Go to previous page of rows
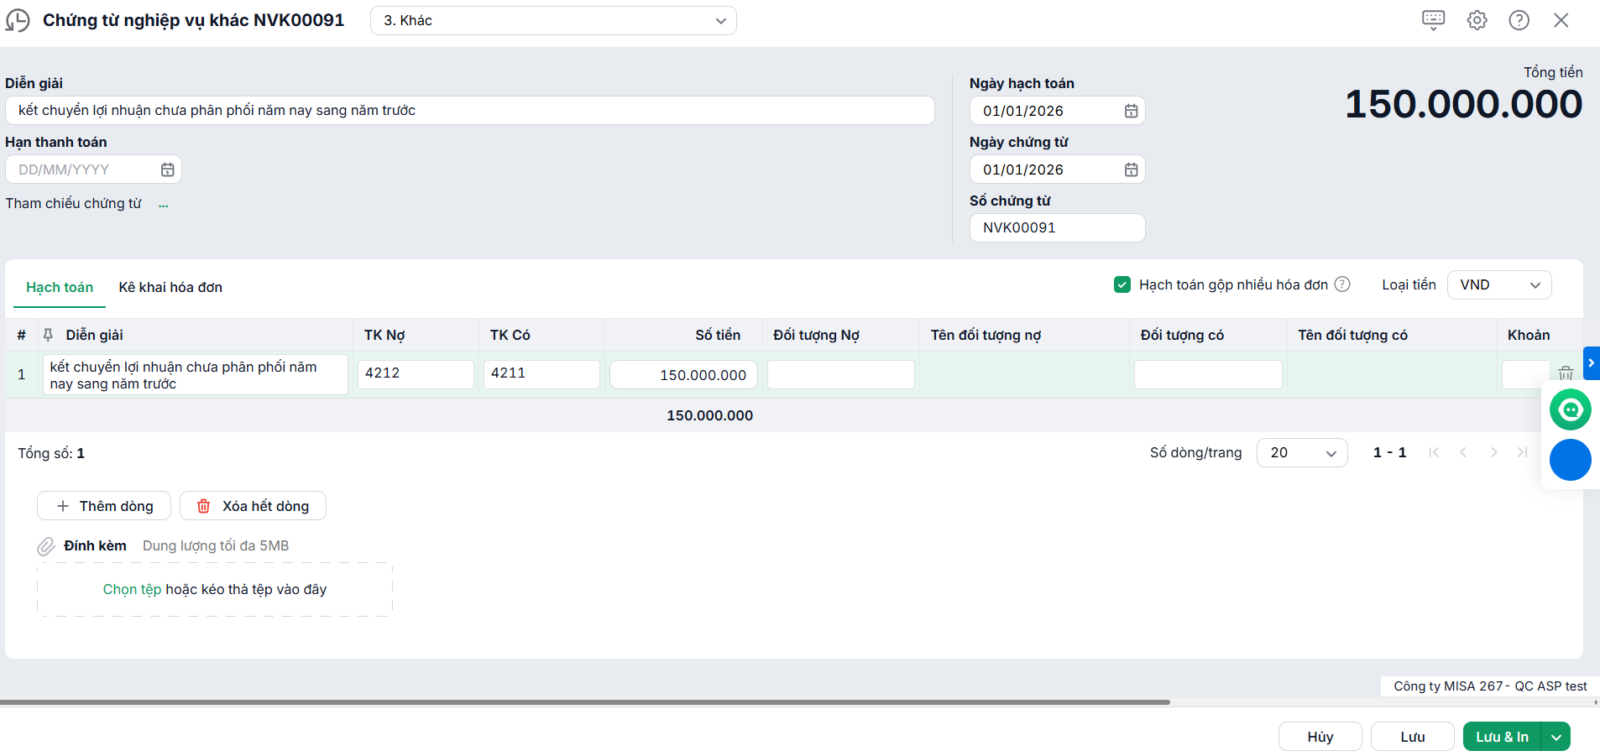 coord(1463,453)
